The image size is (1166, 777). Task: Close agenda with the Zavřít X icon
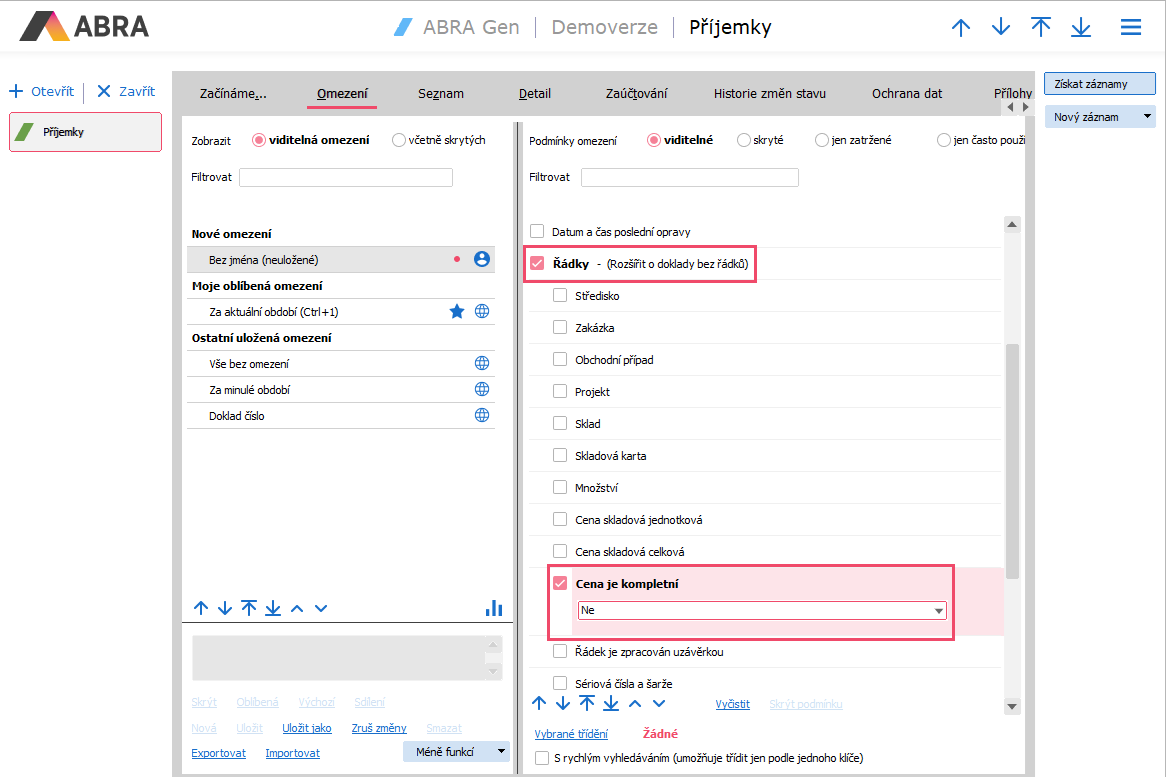point(103,92)
